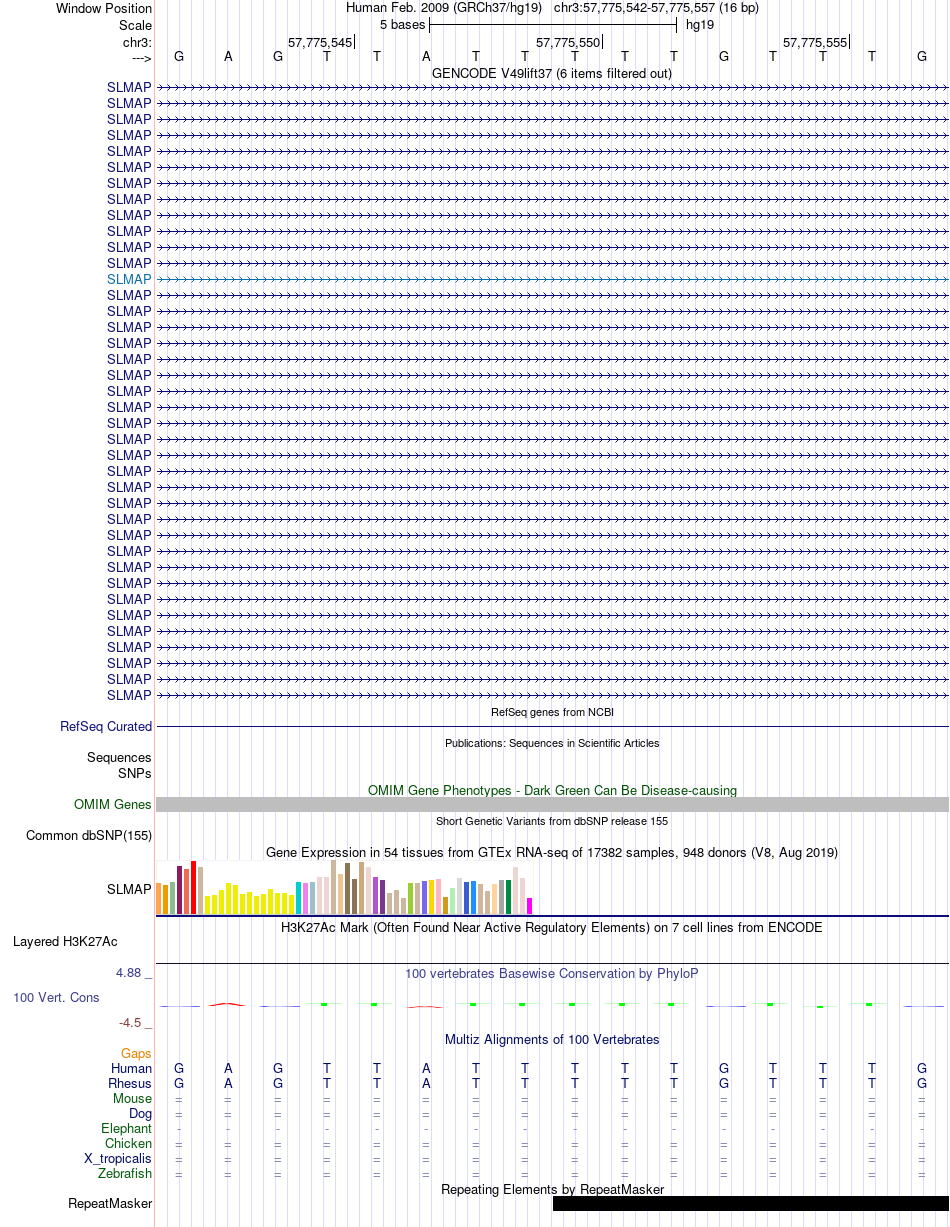Open the RefSeq Curated track label

point(106,727)
